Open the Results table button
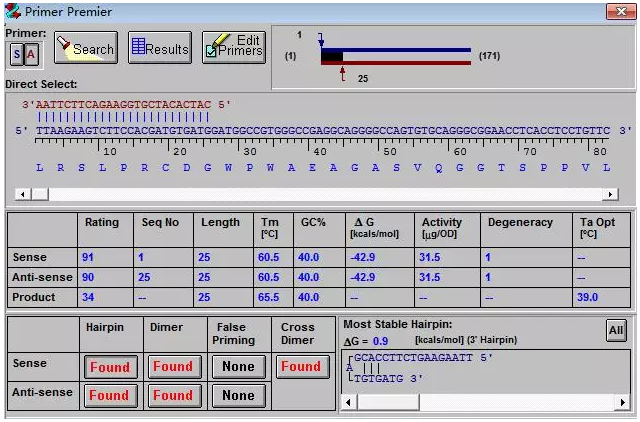Viewport: 640px width, 422px height. [x=160, y=48]
